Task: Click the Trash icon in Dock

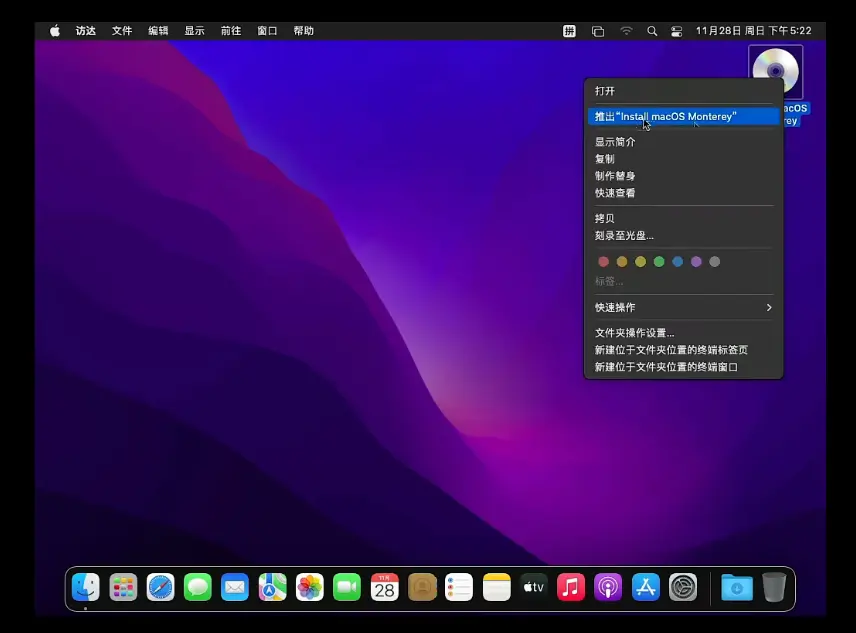Action: point(774,587)
